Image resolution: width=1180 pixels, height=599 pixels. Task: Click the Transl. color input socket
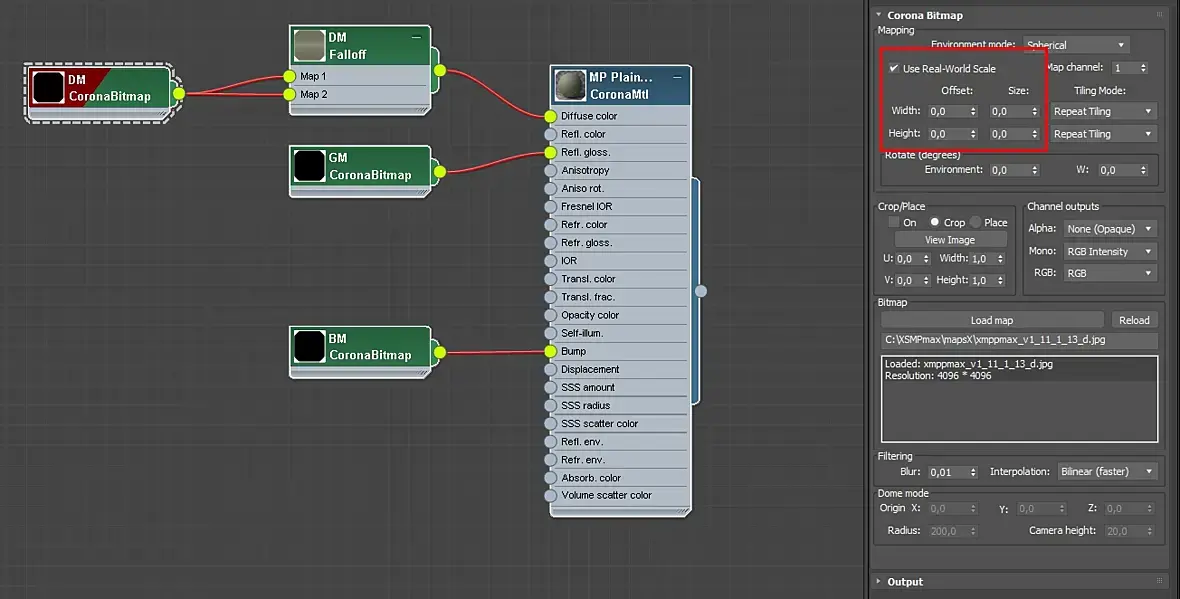551,278
